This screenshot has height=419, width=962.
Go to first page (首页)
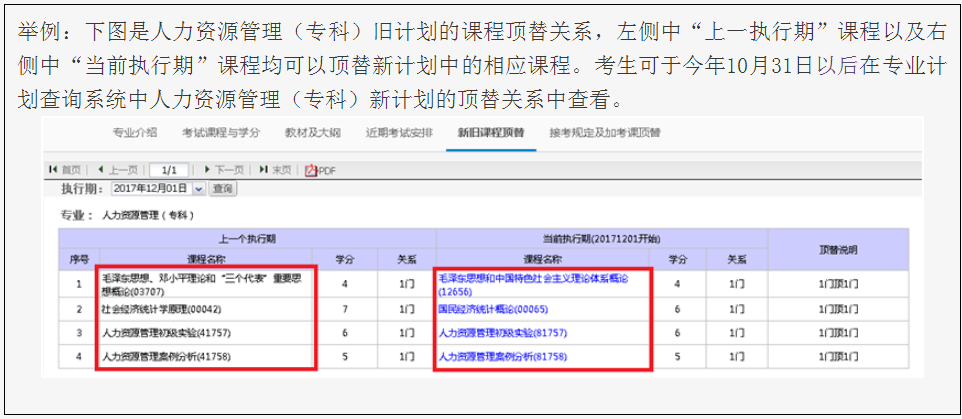tap(69, 170)
